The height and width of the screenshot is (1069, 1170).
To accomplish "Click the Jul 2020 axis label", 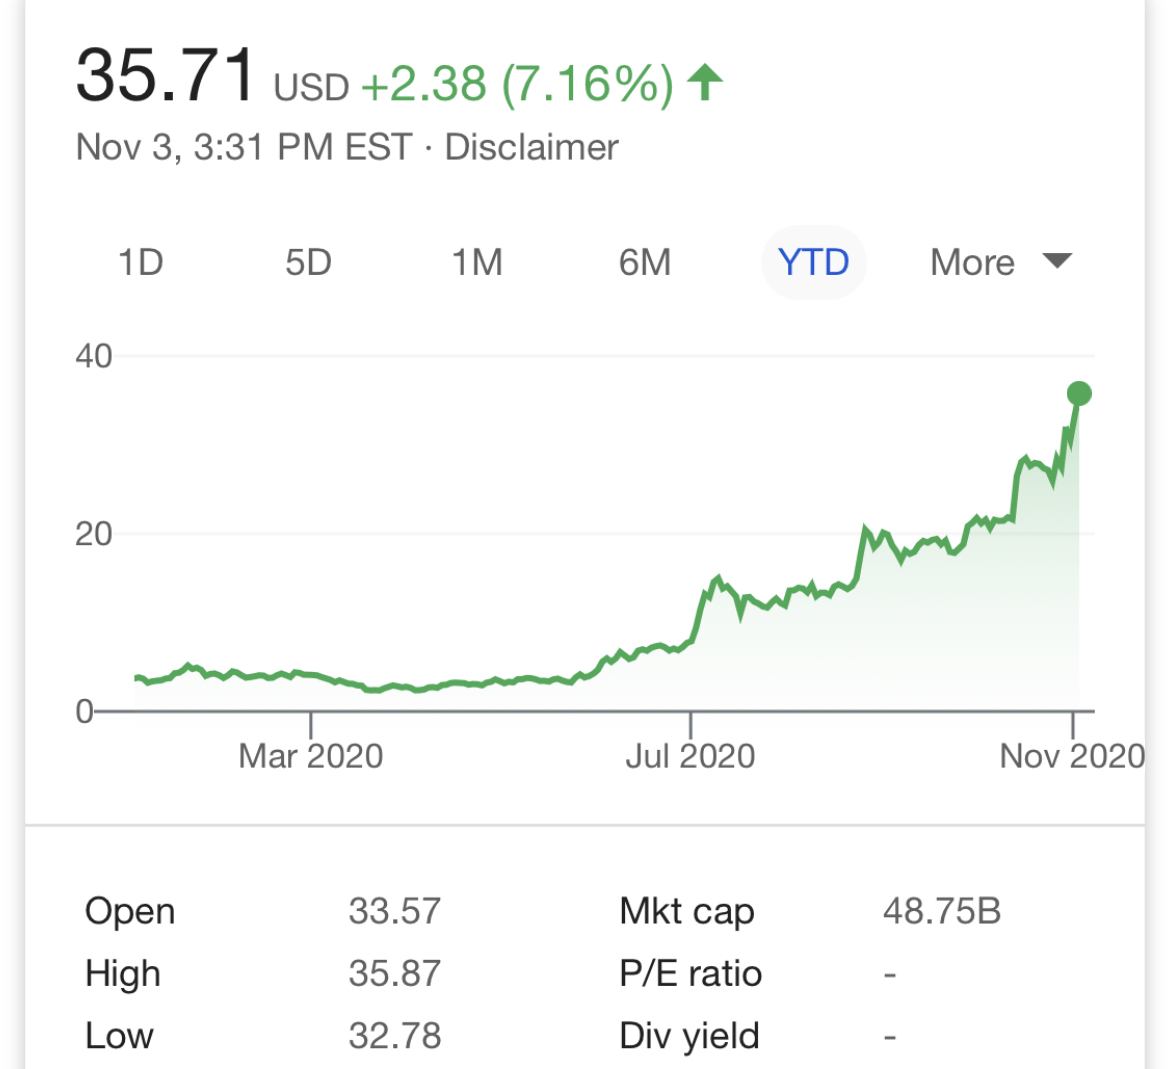I will 690,756.
